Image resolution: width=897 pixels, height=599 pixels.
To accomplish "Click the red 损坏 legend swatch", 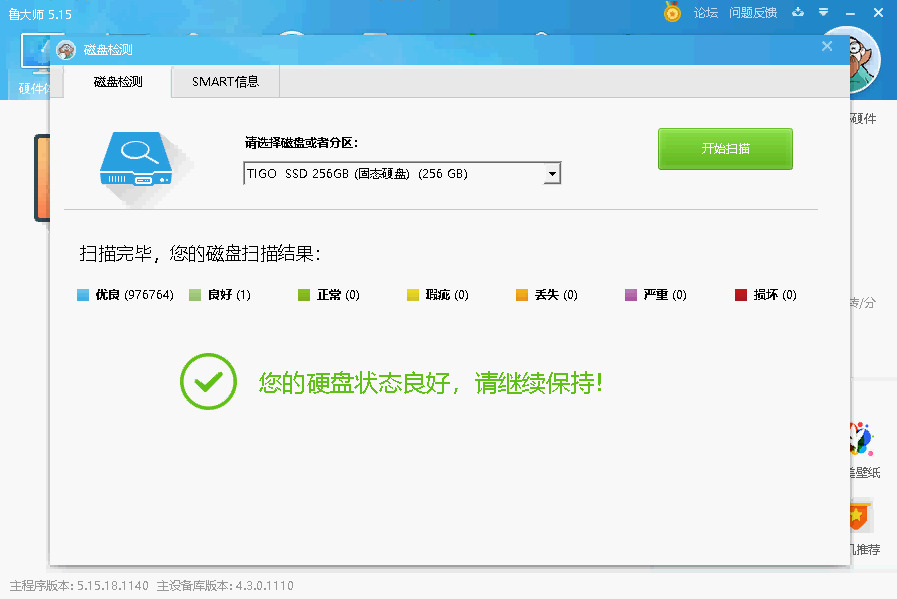I will pyautogui.click(x=741, y=294).
